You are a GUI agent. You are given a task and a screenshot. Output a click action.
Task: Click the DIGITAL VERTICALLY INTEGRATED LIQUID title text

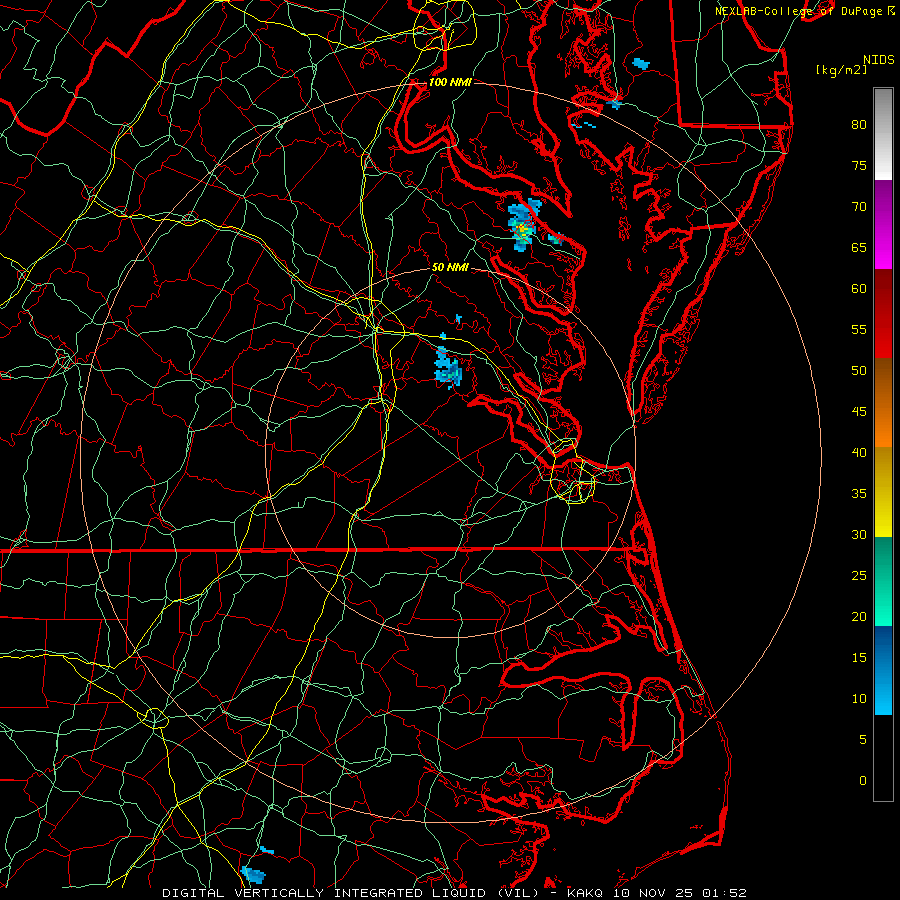pyautogui.click(x=324, y=893)
